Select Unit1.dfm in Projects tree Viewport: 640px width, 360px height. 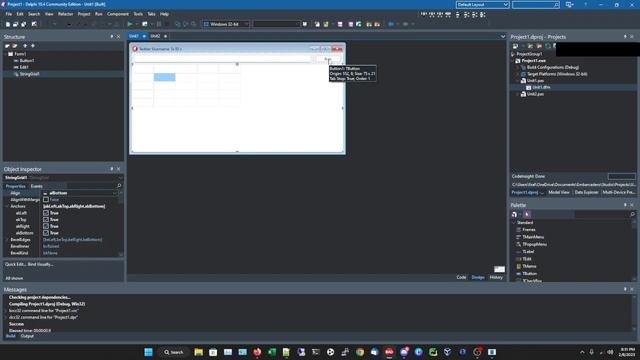[541, 87]
